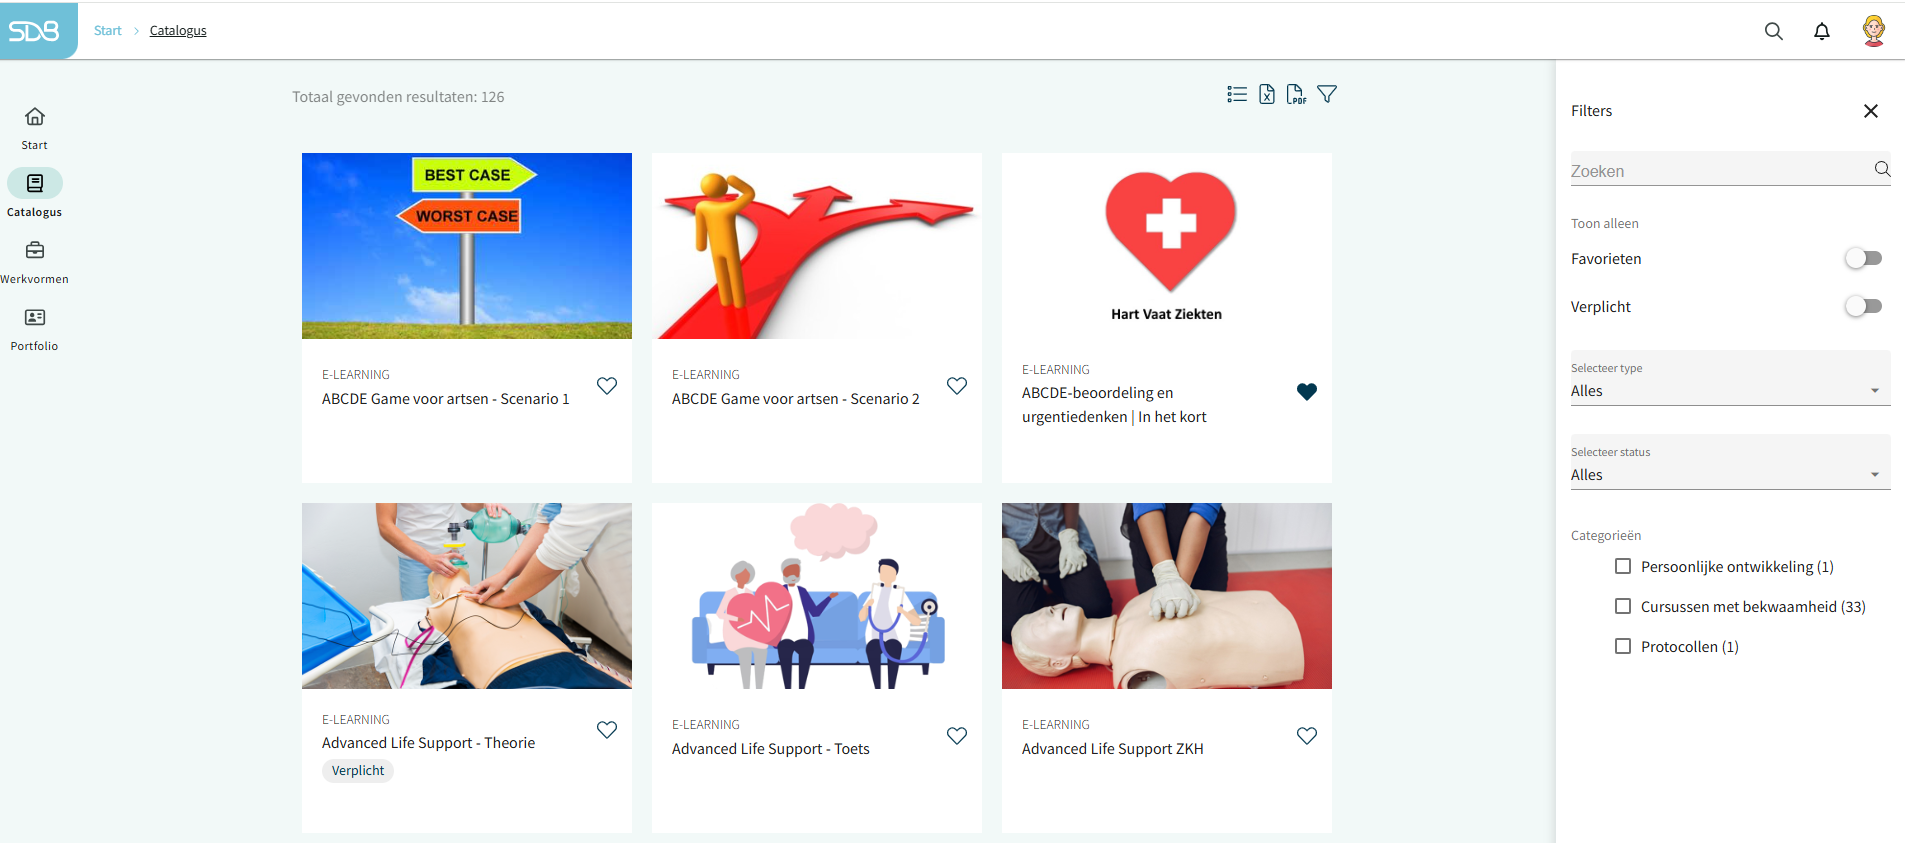Open the user avatar menu
Screen dimensions: 1905x843
point(1874,31)
